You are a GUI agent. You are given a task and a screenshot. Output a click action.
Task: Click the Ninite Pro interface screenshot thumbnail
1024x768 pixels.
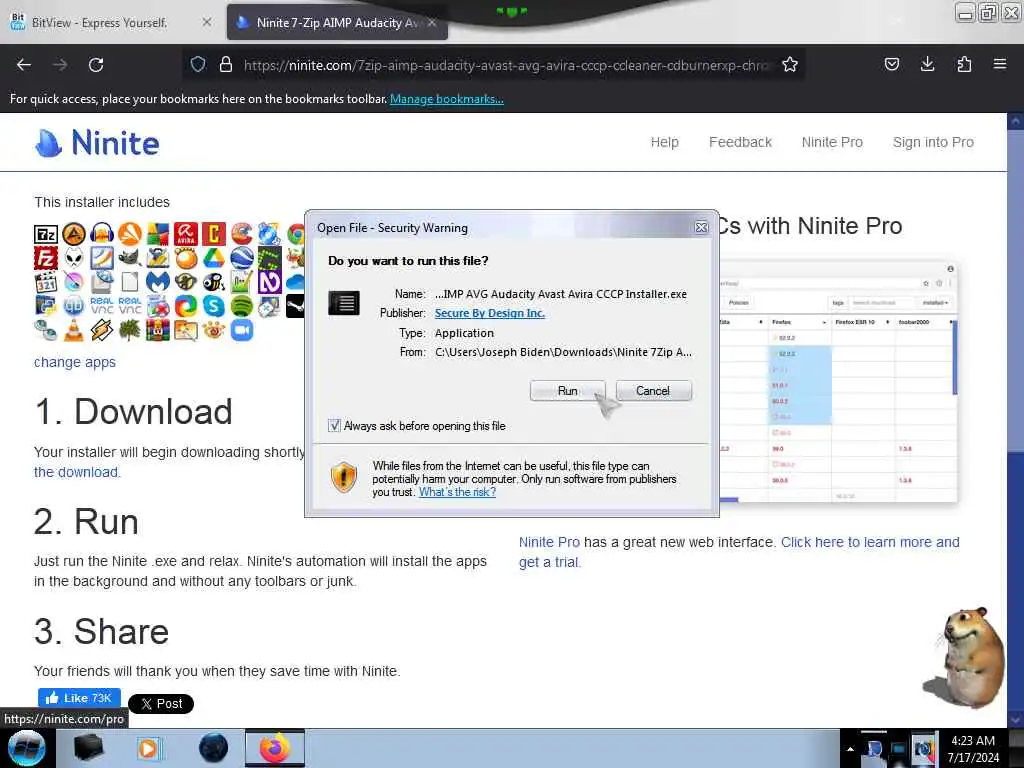(838, 381)
